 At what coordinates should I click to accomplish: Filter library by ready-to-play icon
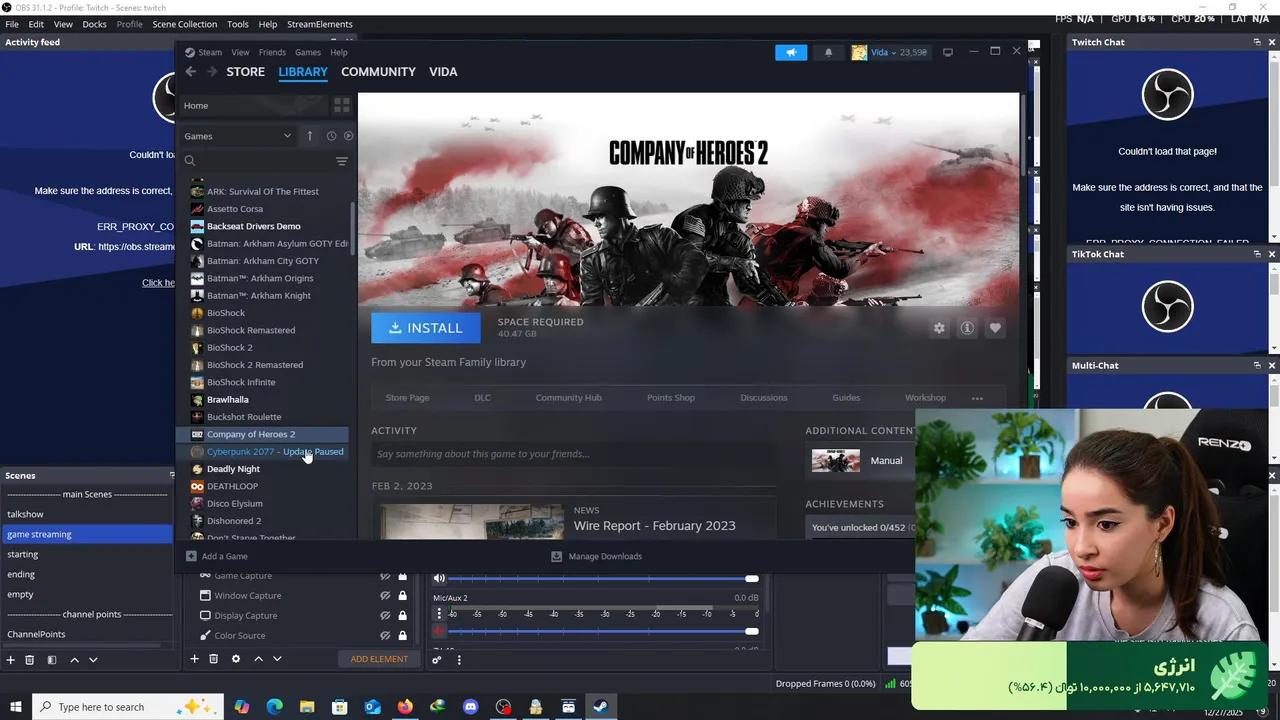348,136
